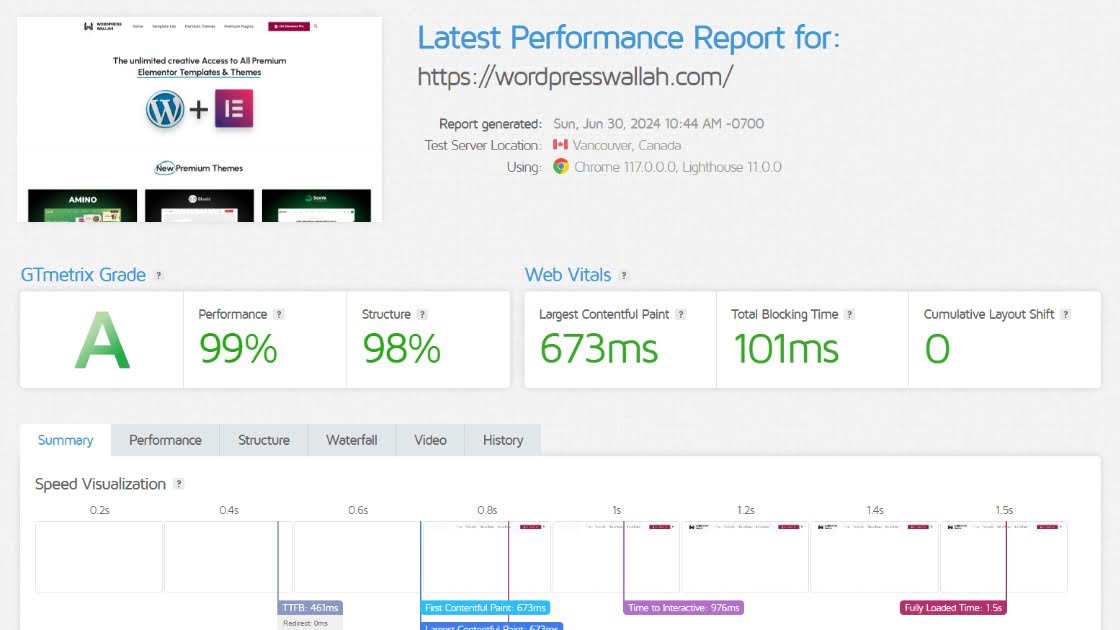This screenshot has height=630, width=1120.
Task: Open the Video tab
Action: tap(430, 440)
